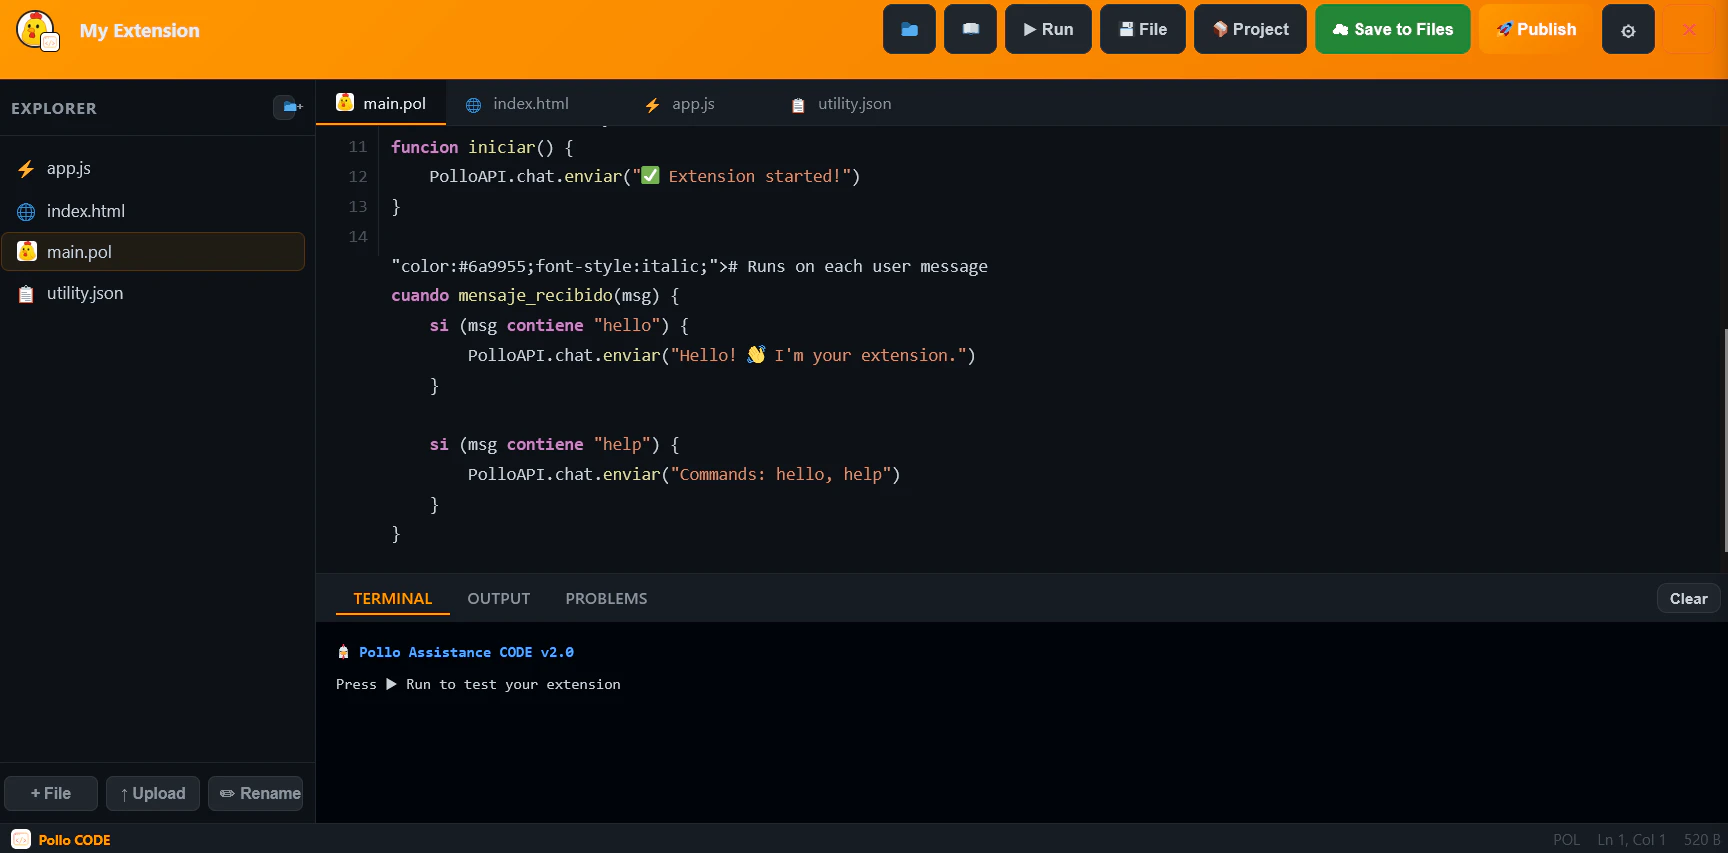Open the OUTPUT panel tab

[499, 598]
